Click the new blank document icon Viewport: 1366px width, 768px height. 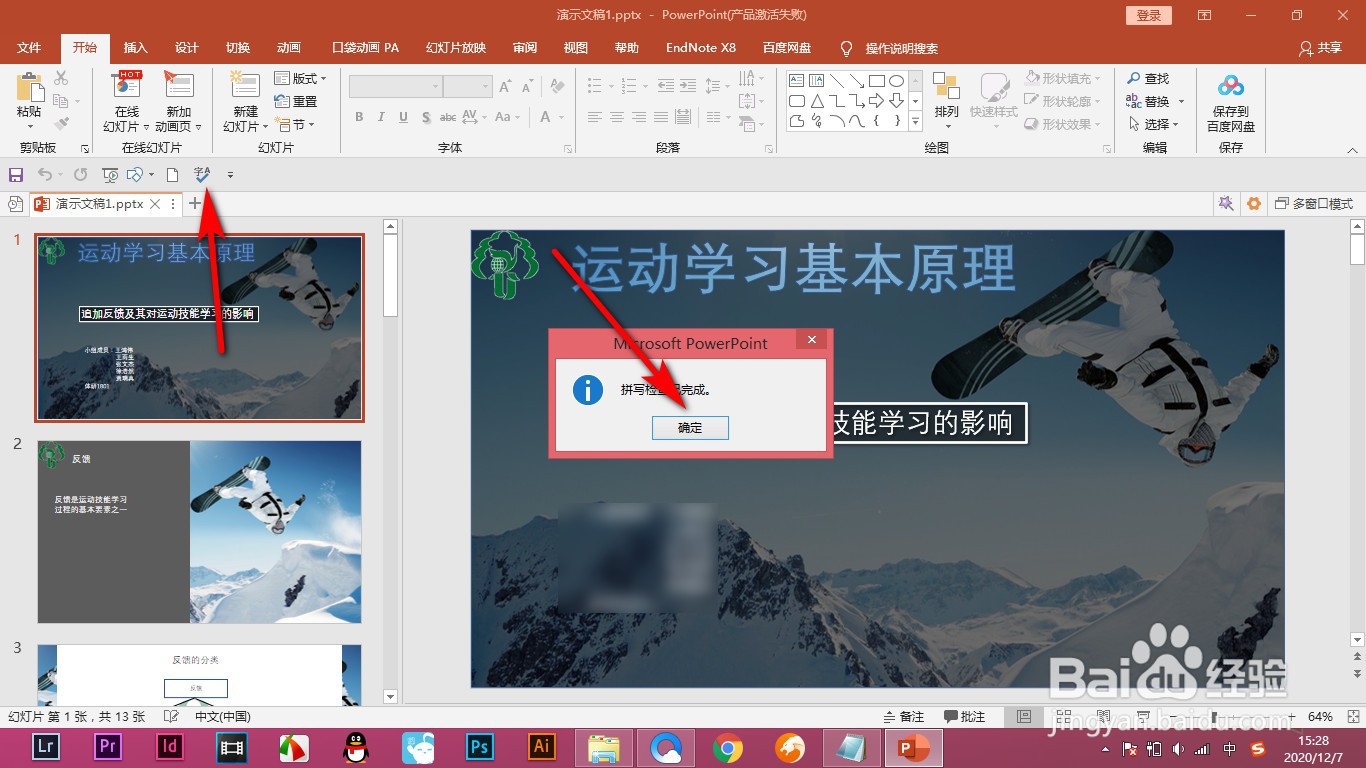click(x=172, y=175)
